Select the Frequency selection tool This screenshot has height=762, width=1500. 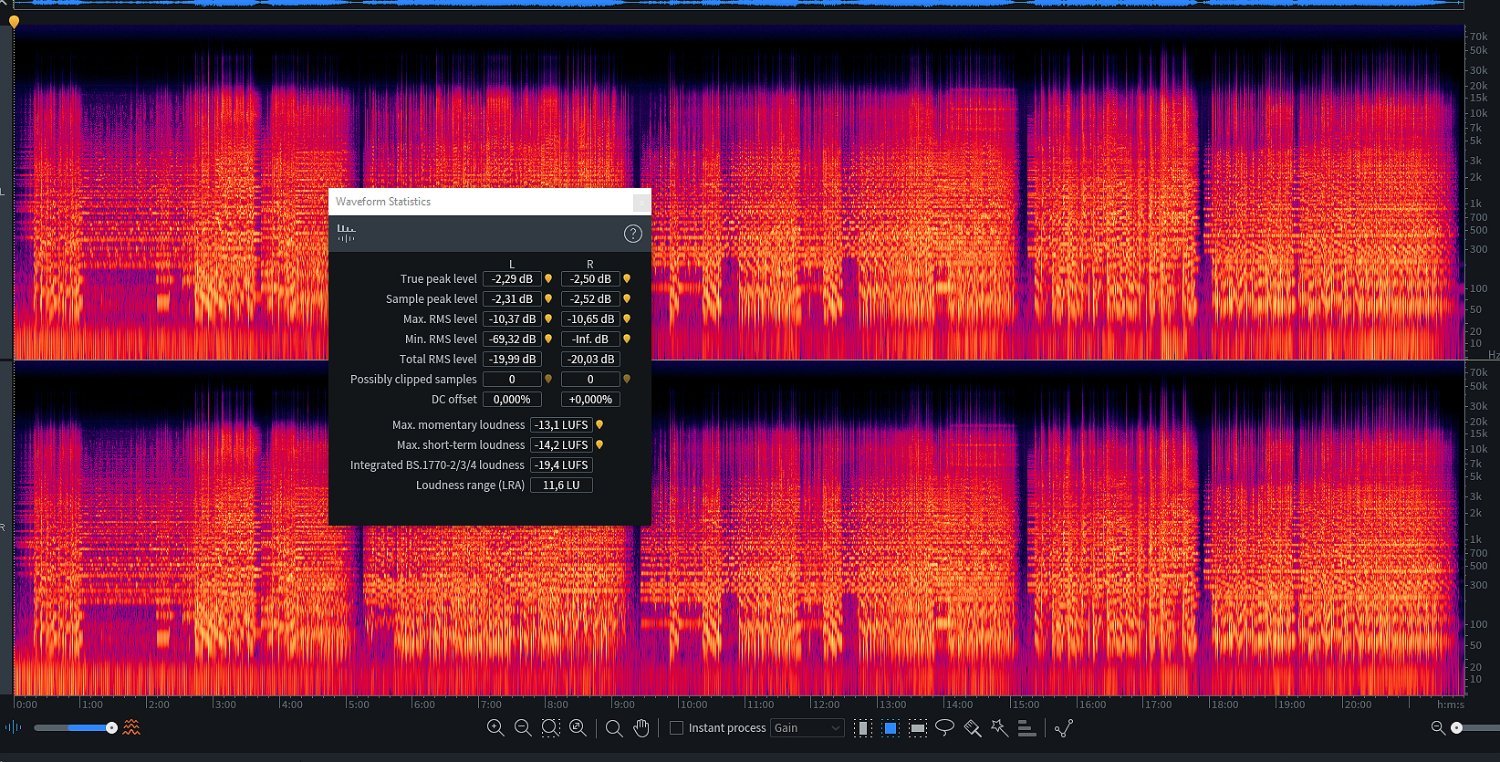(917, 728)
